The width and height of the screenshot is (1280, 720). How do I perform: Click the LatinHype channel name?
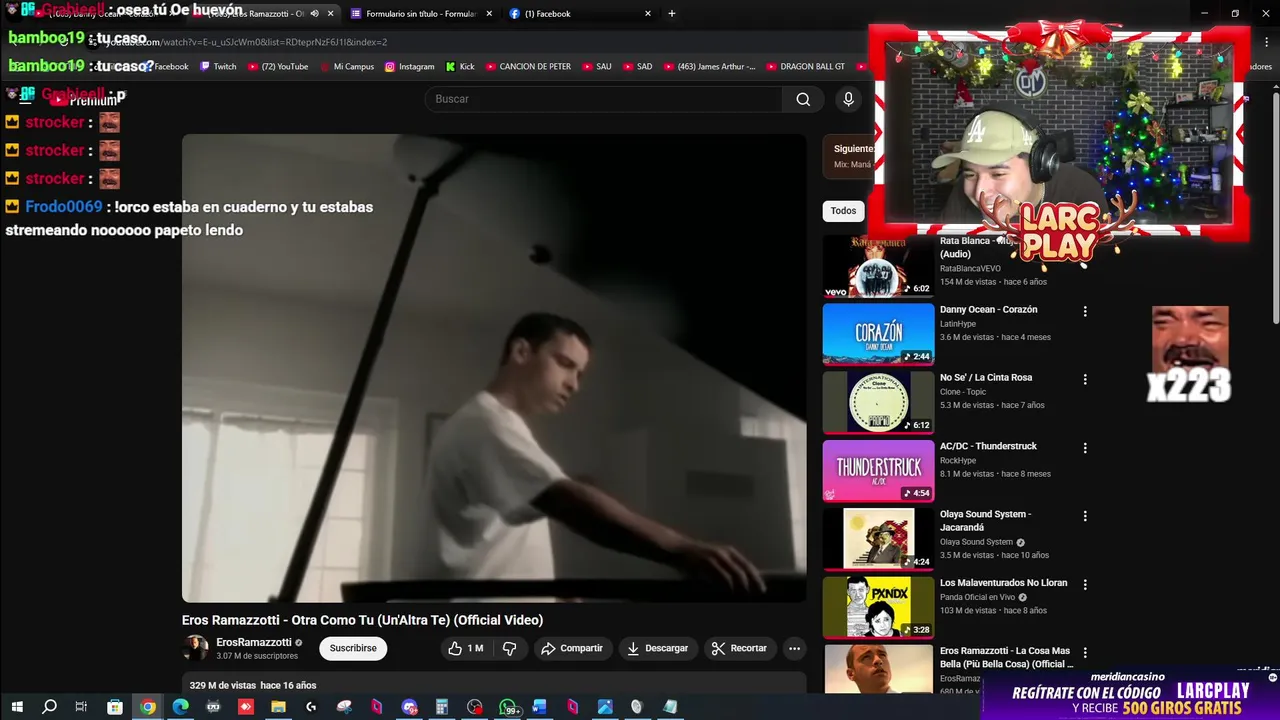coord(958,324)
